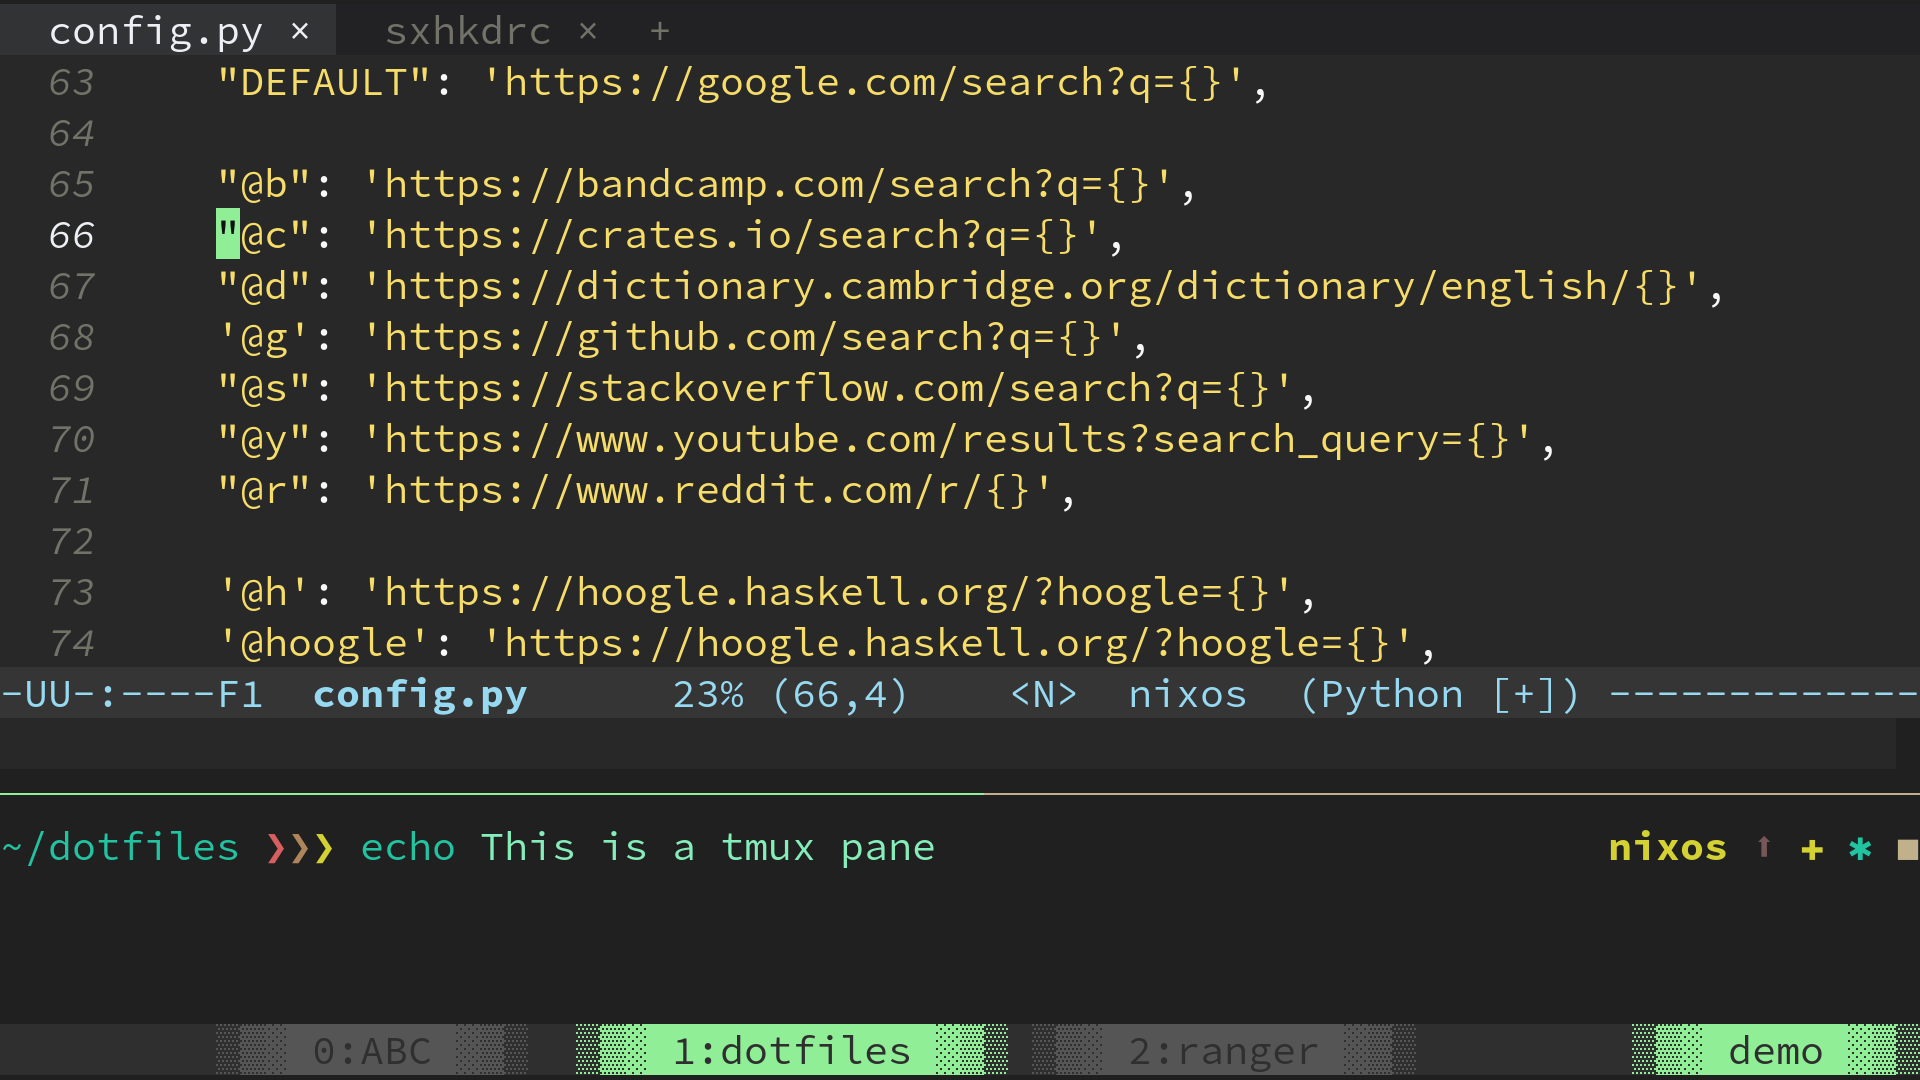Select tmux window 2:ranger
Viewport: 1920px width, 1080px height.
(1224, 1051)
